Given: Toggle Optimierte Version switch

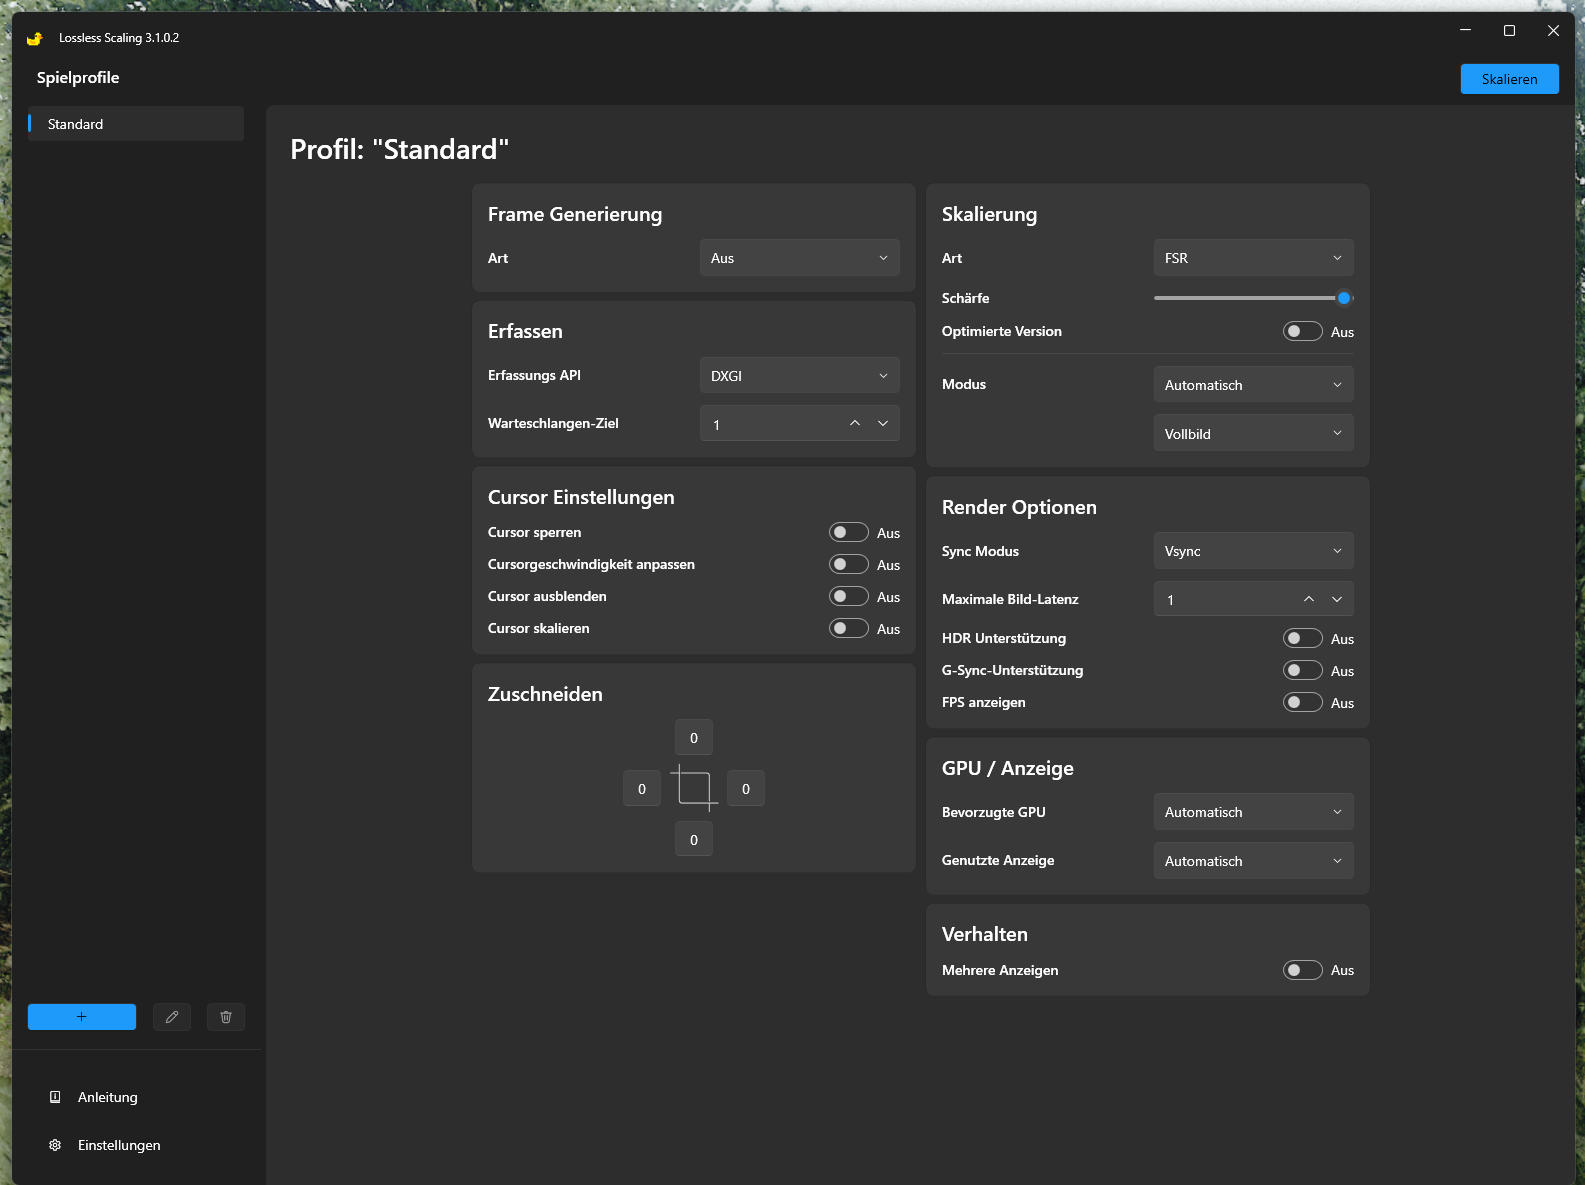Looking at the screenshot, I should [x=1302, y=331].
